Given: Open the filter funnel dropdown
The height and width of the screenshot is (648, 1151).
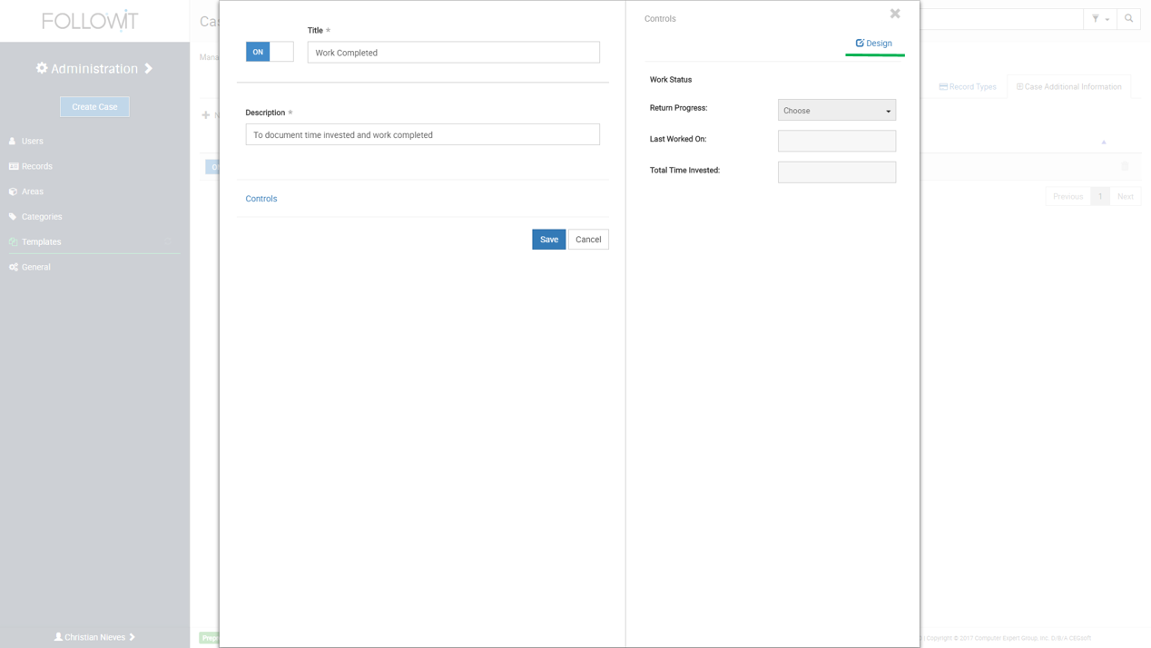Looking at the screenshot, I should pos(1100,19).
